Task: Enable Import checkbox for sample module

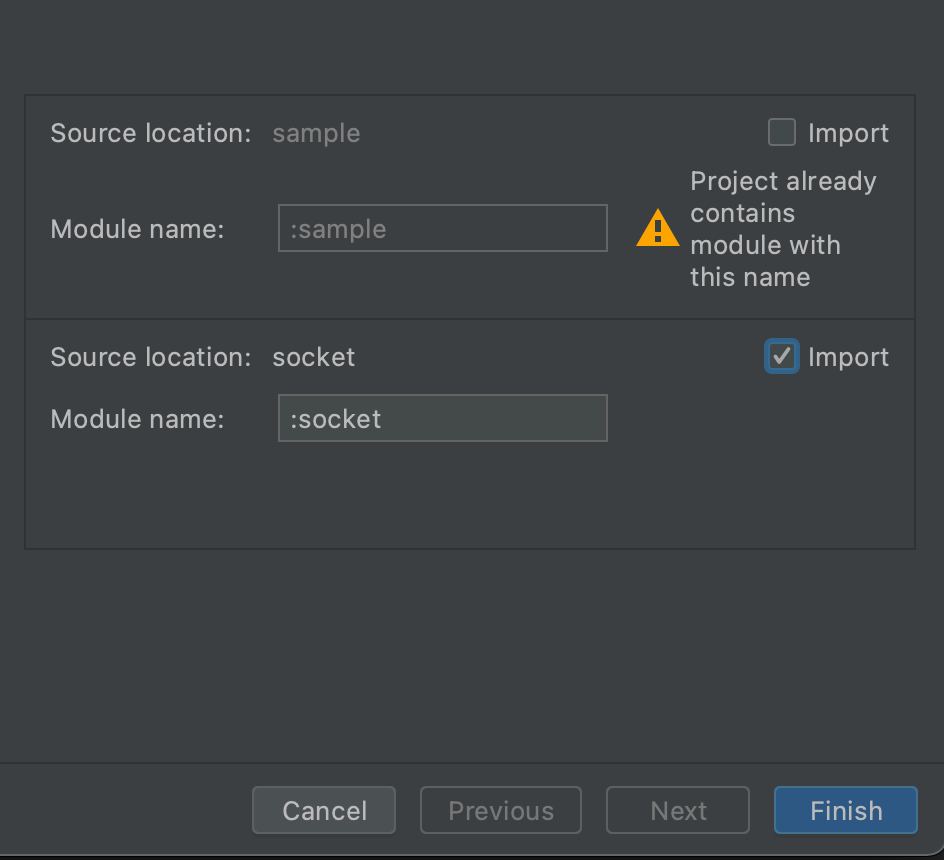Action: (781, 132)
